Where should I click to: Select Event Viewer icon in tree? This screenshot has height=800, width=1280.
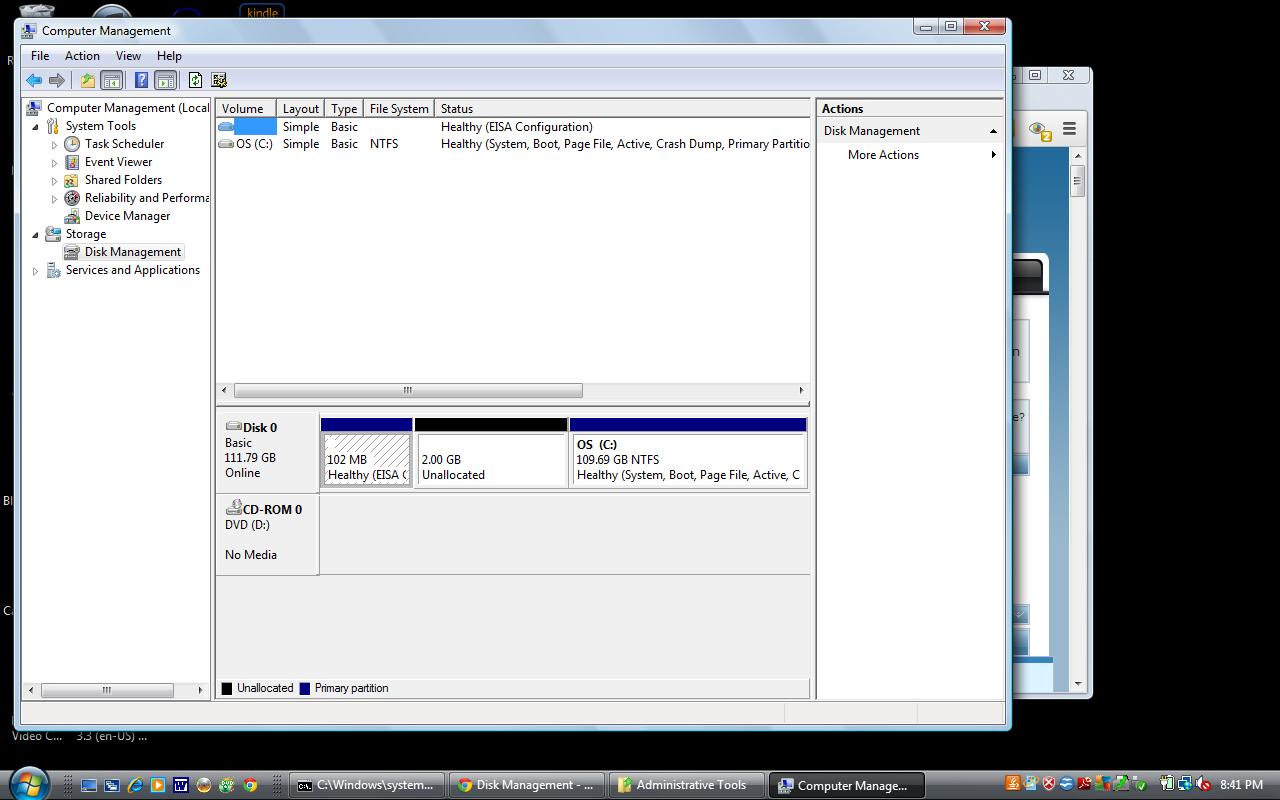click(72, 162)
